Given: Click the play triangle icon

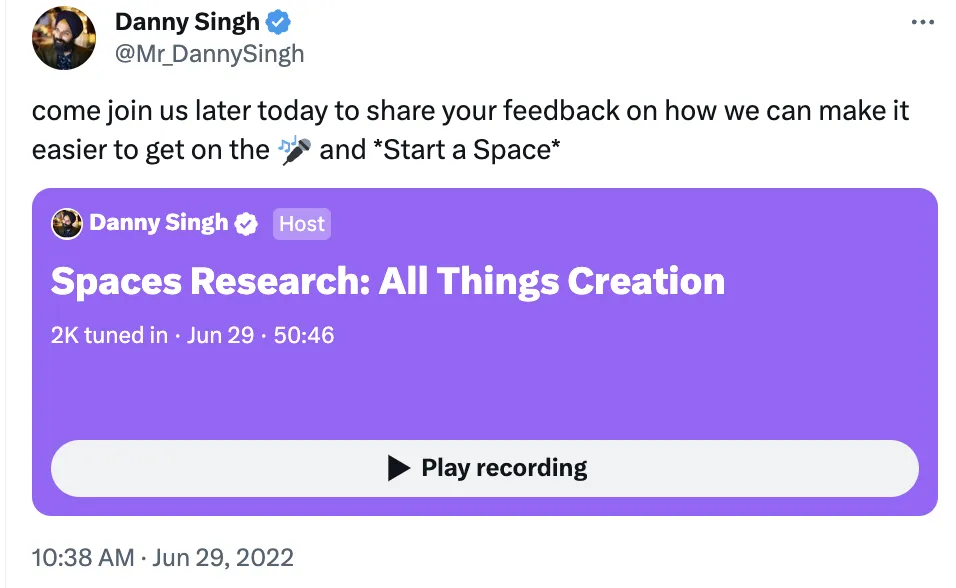Looking at the screenshot, I should pos(398,468).
